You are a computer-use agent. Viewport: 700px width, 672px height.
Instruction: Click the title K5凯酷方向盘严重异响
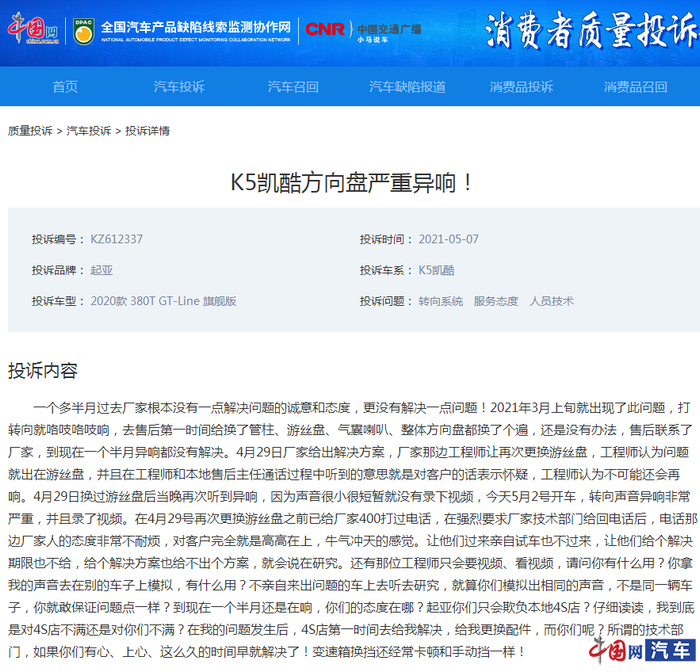[x=351, y=183]
